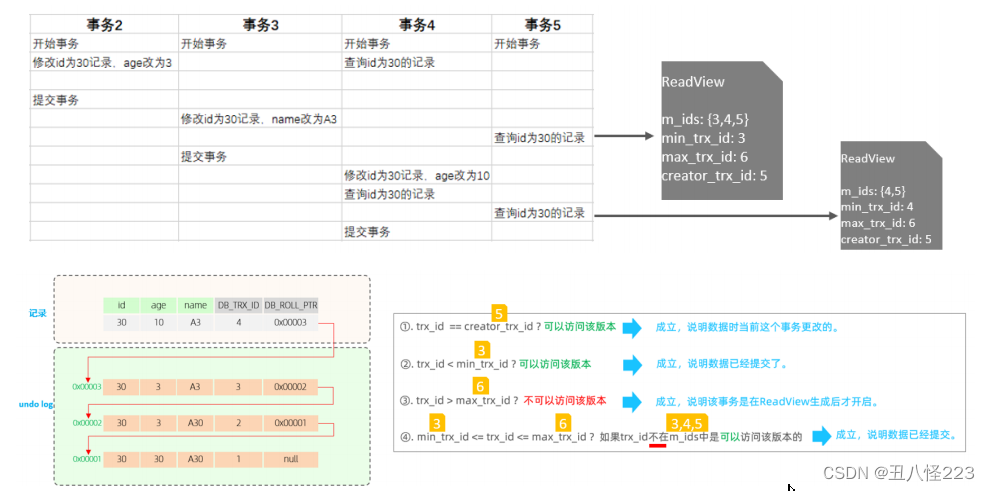Viewport: 990px width, 491px height.
Task: Select age value 10 in record row
Action: pos(158,322)
